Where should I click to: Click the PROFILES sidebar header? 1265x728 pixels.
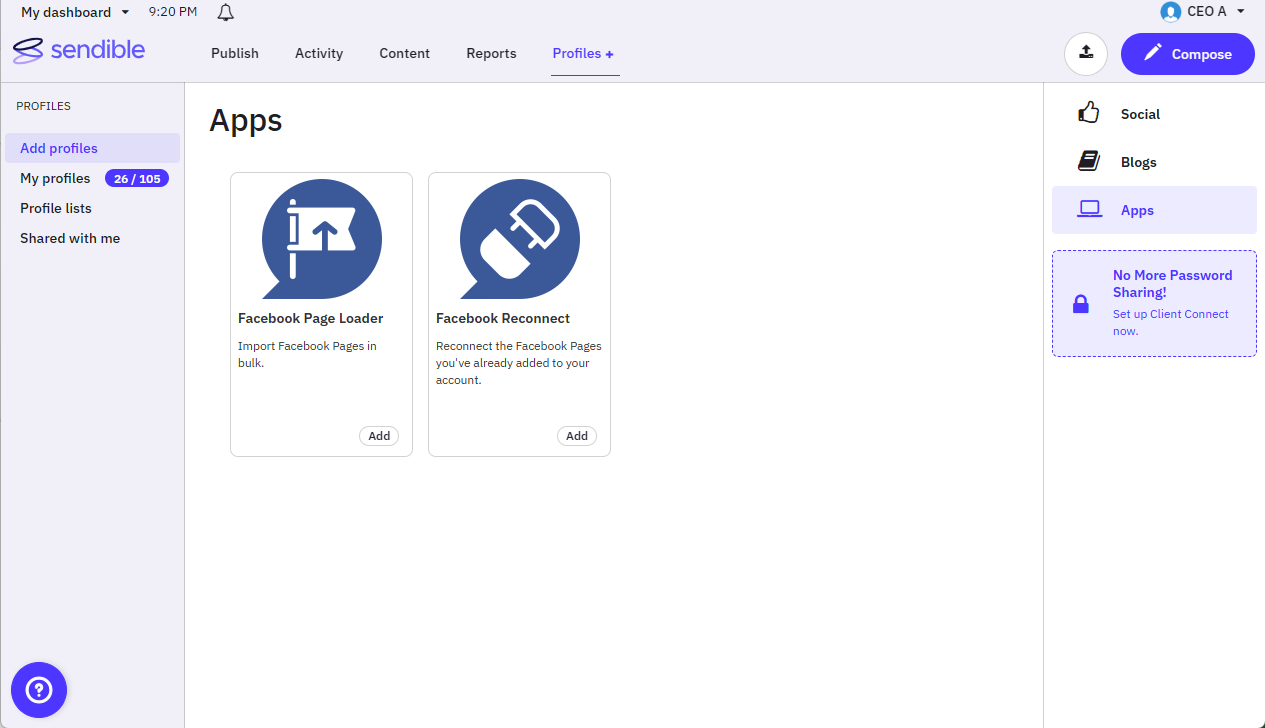[43, 106]
